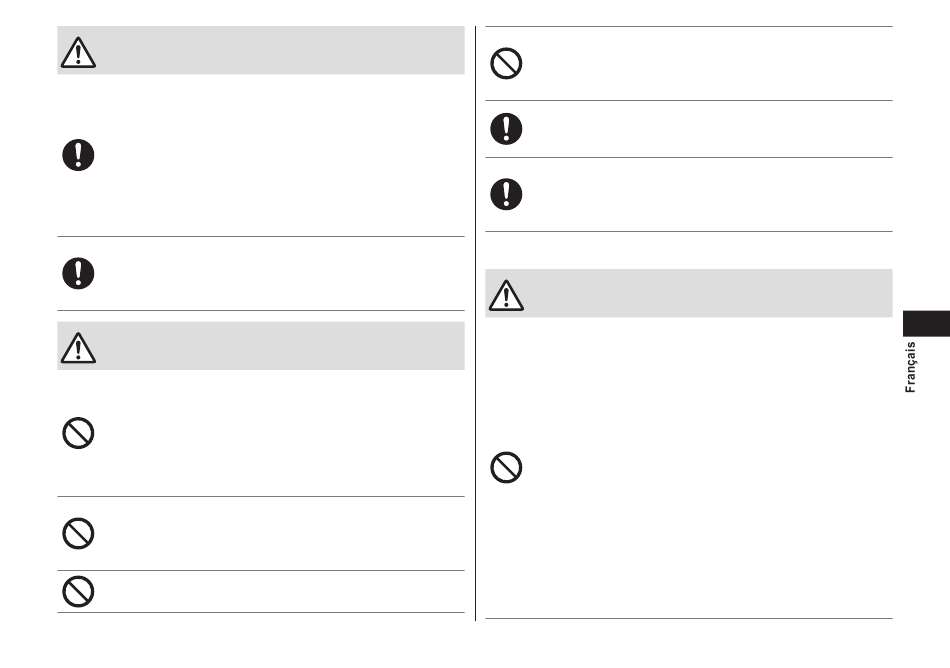Click the second exclamation circle in the left column
Screen dimensions: 950x668
coord(78,273)
